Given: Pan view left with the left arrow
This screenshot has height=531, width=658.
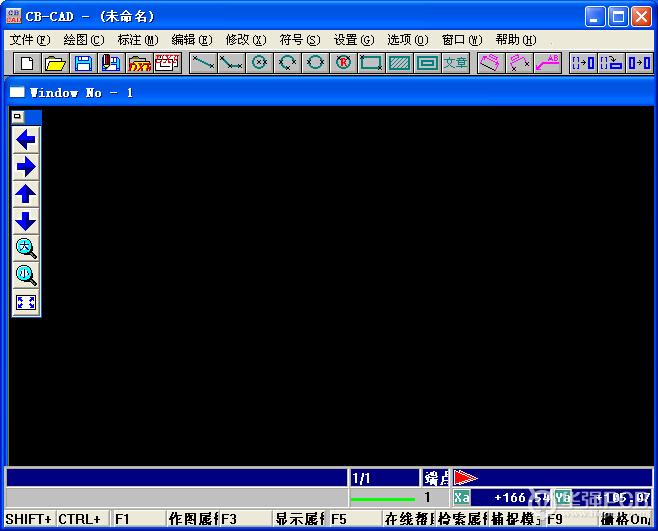Looking at the screenshot, I should (x=26, y=140).
